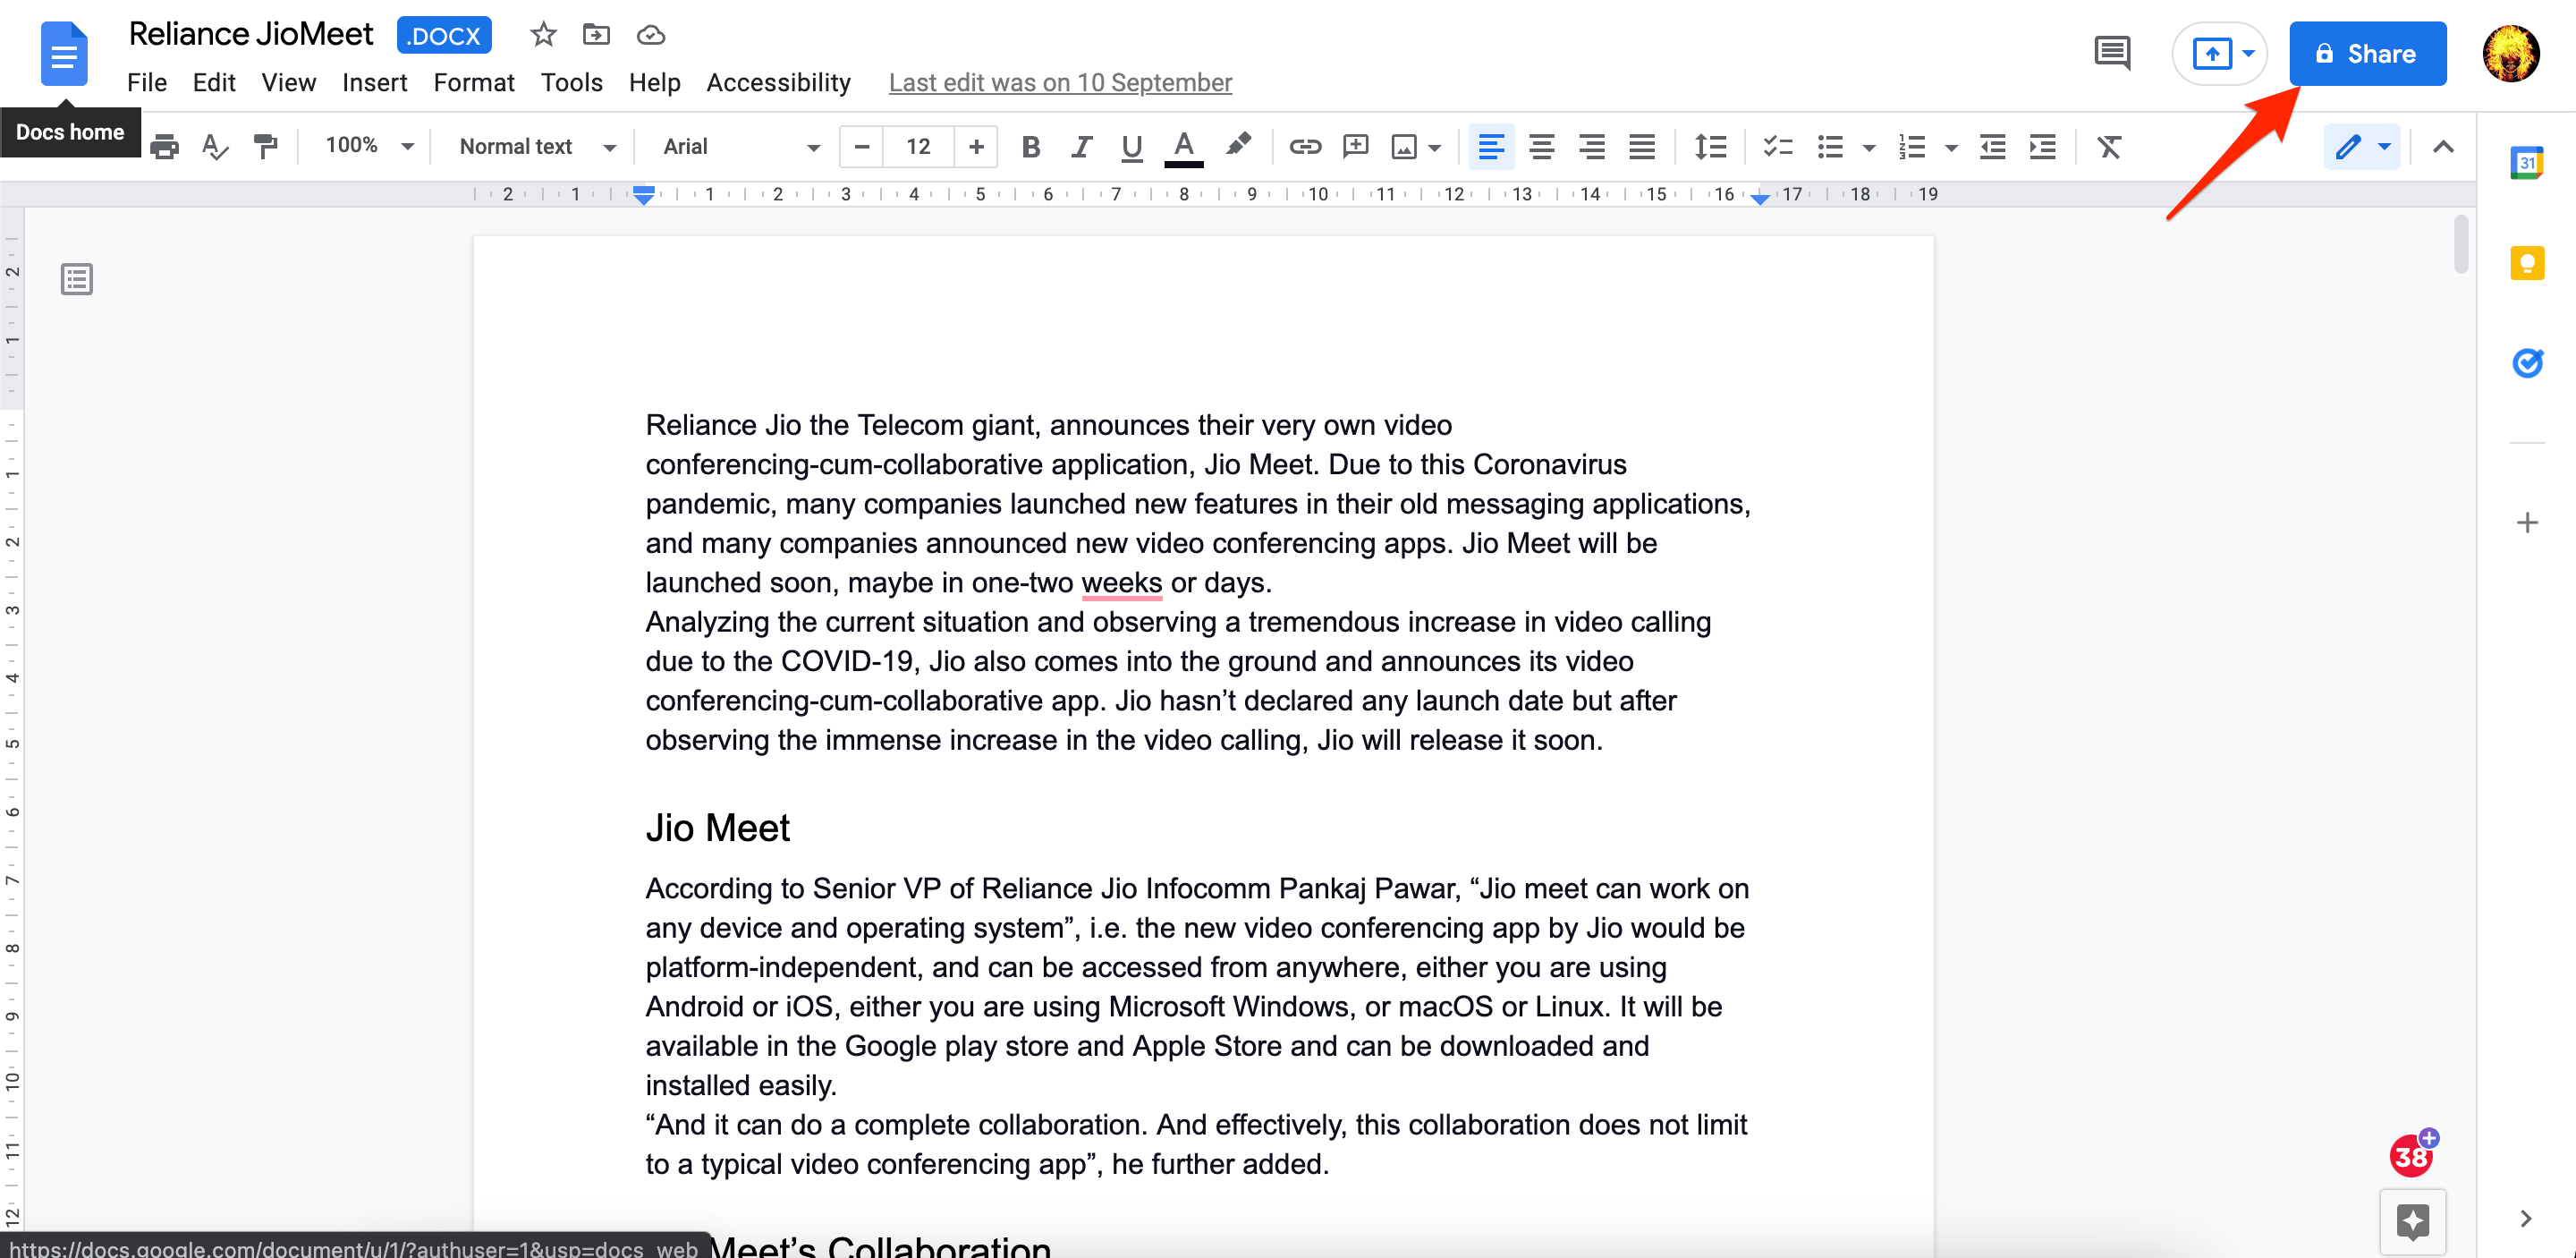The height and width of the screenshot is (1258, 2576).
Task: Toggle justified text alignment
Action: click(x=1641, y=148)
